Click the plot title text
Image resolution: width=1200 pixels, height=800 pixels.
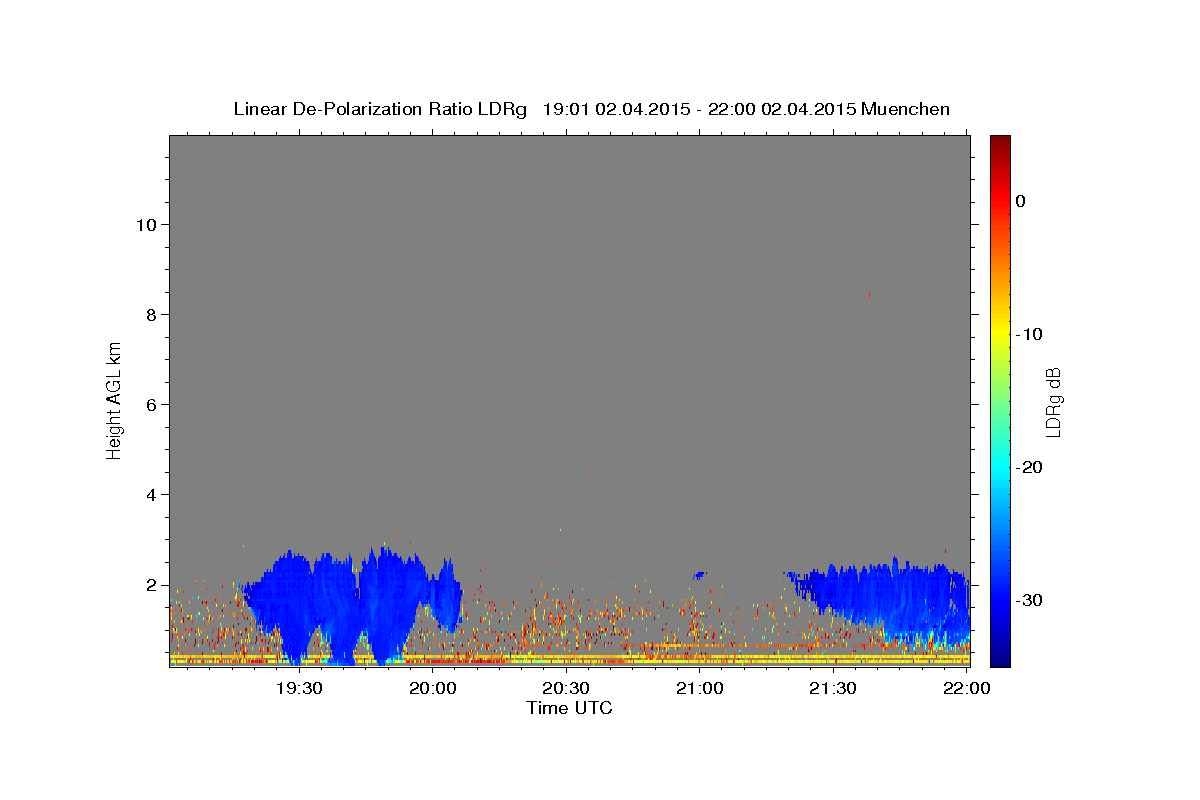591,109
